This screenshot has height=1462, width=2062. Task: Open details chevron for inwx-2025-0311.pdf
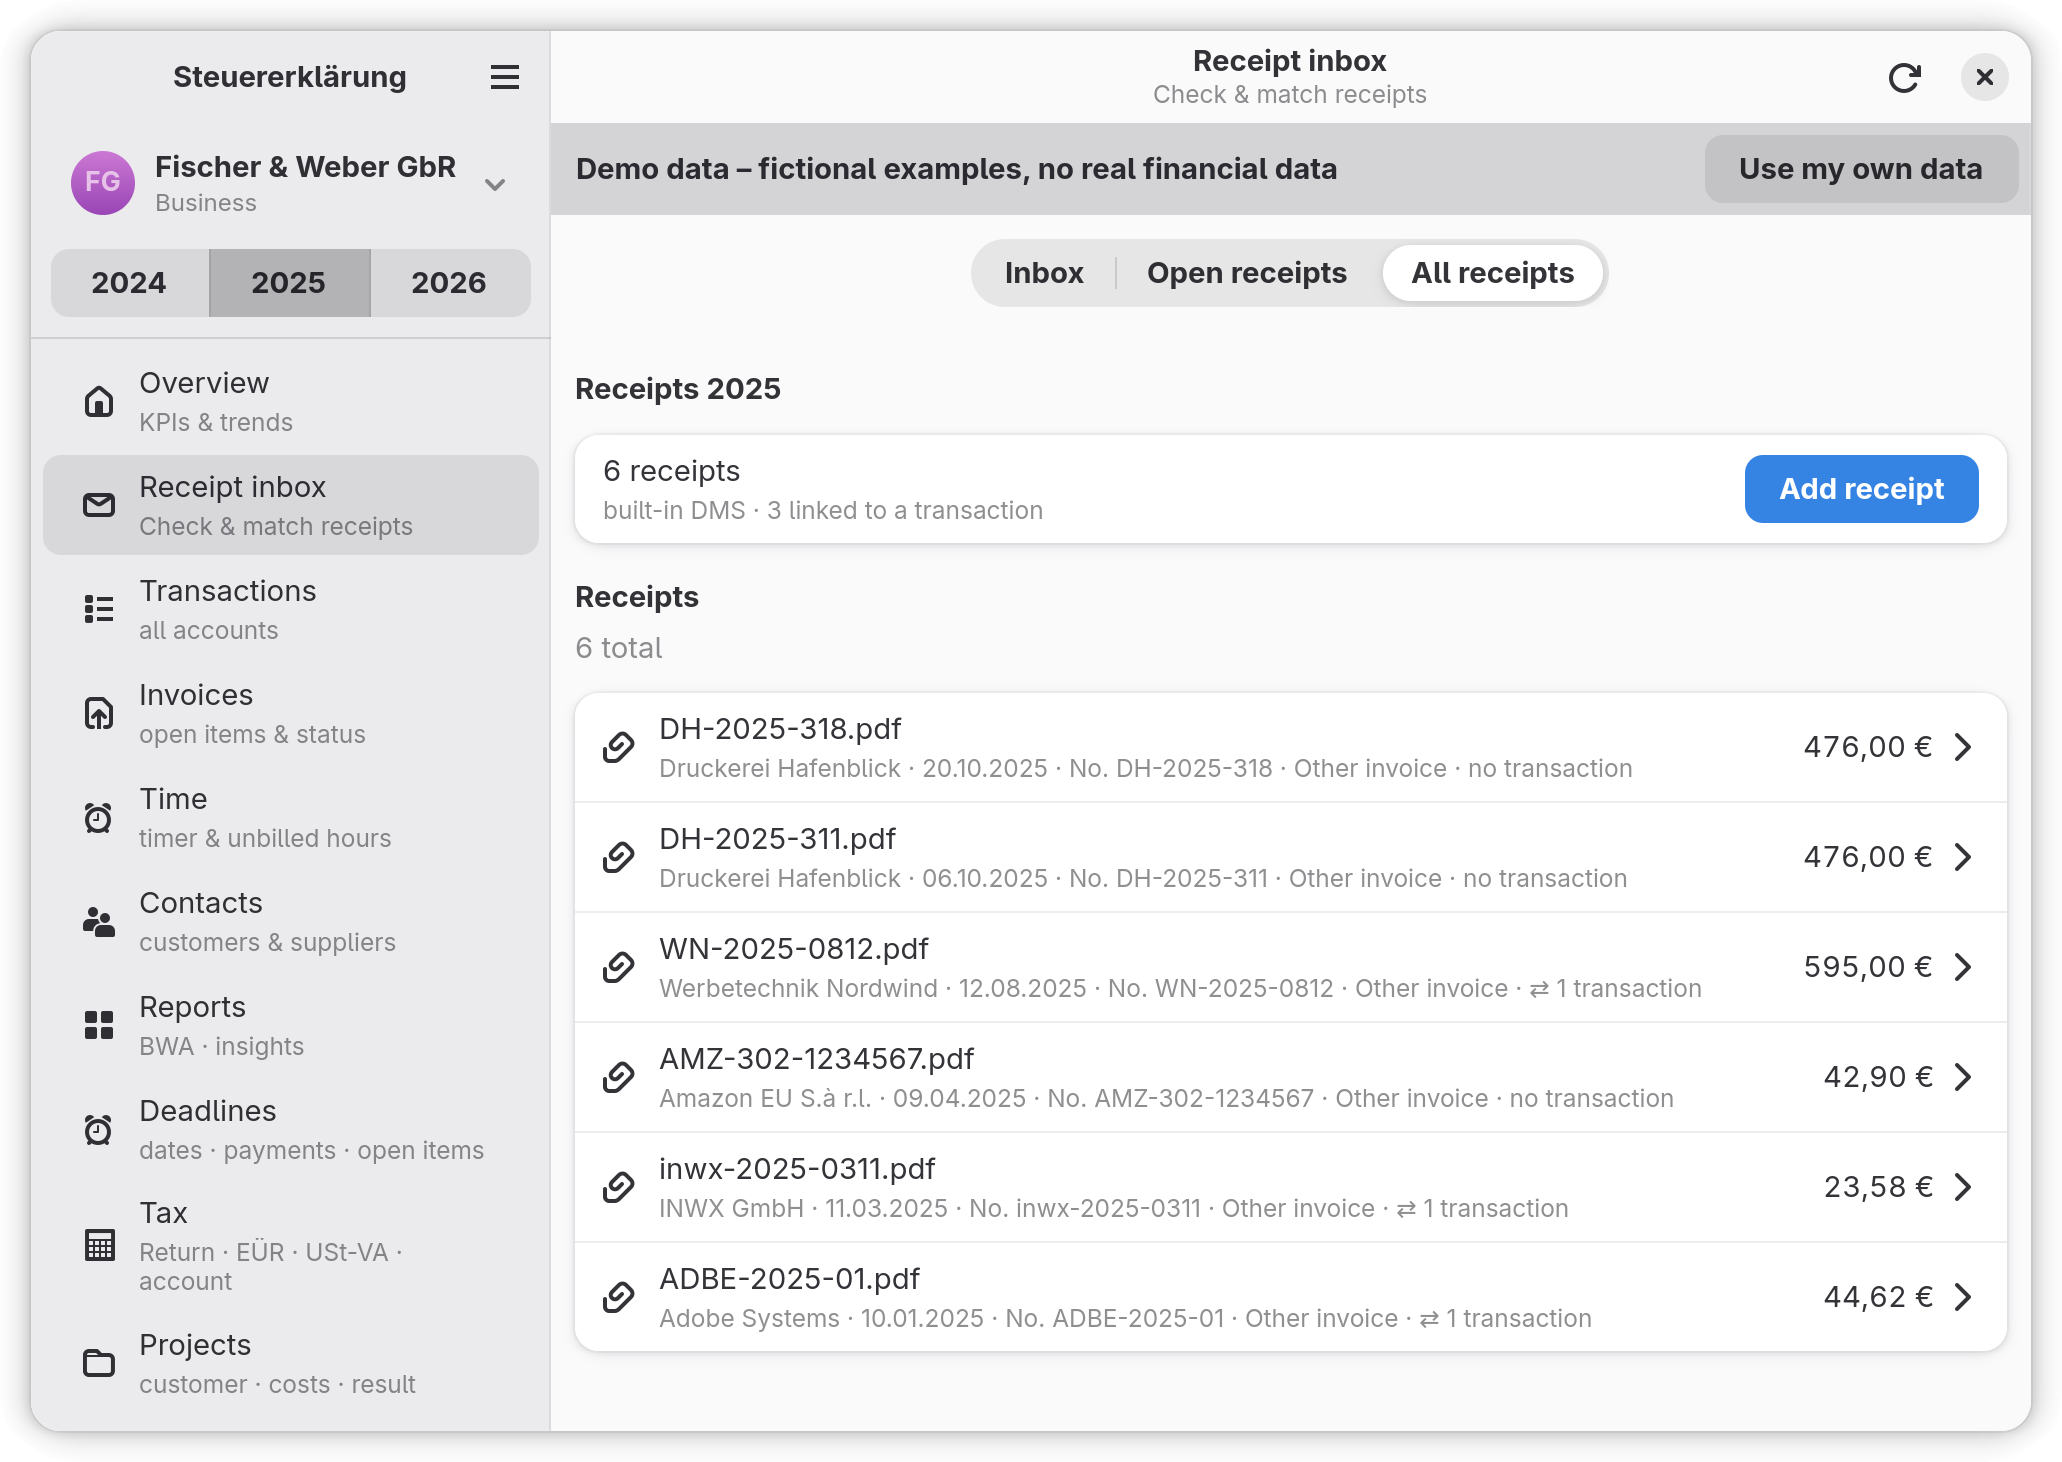[x=1963, y=1187]
